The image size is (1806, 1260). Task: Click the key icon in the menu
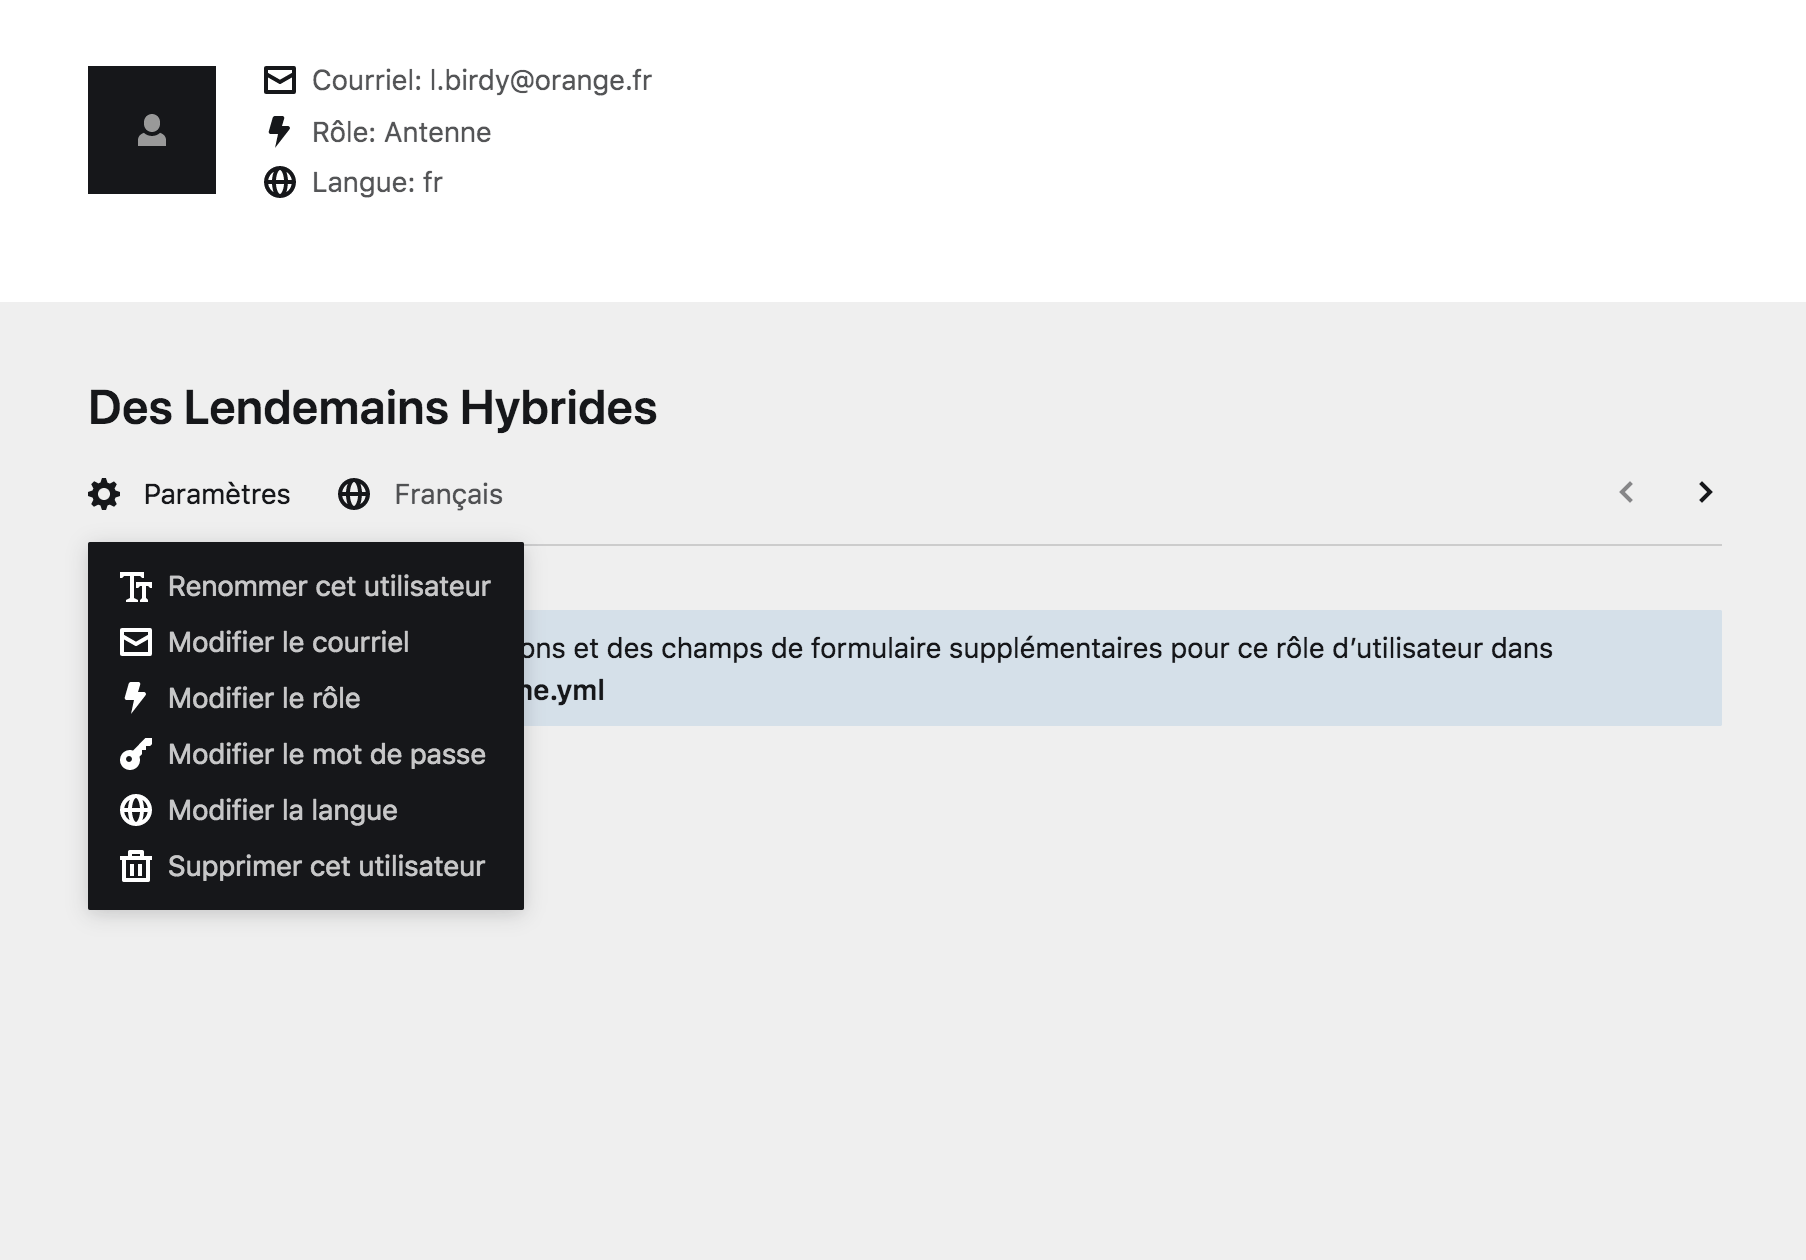[x=136, y=754]
